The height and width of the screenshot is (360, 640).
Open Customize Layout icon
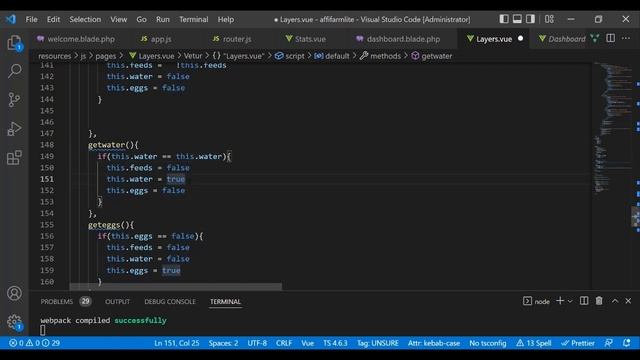coord(549,19)
